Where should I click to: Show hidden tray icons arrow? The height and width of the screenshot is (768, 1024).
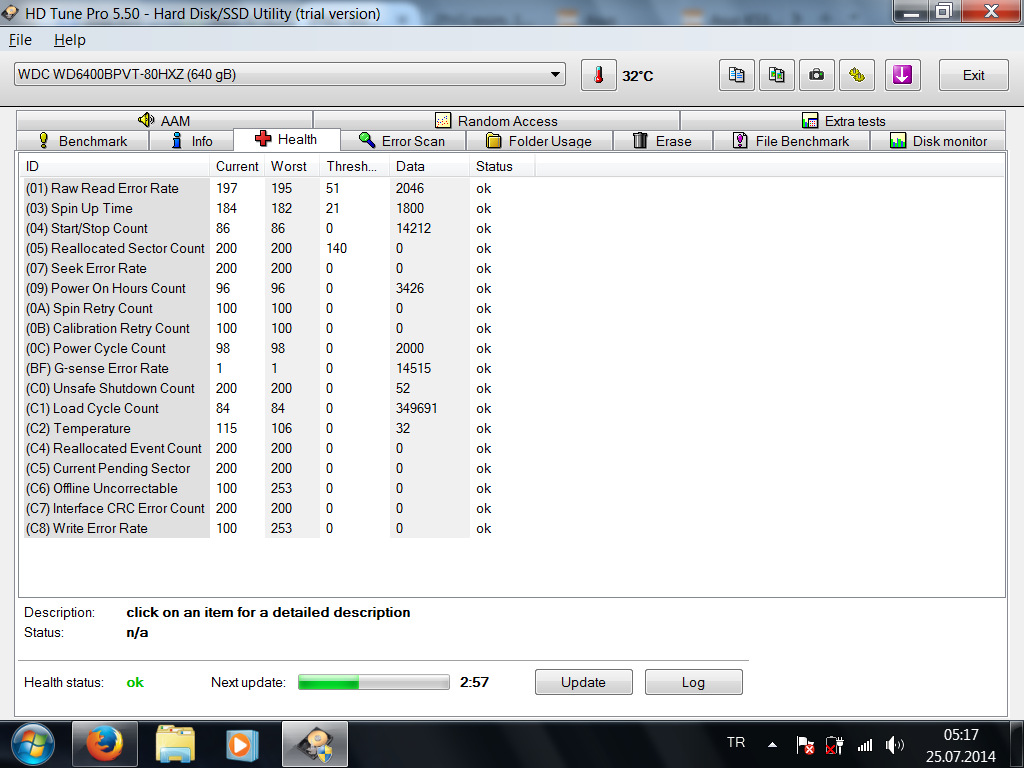click(773, 744)
